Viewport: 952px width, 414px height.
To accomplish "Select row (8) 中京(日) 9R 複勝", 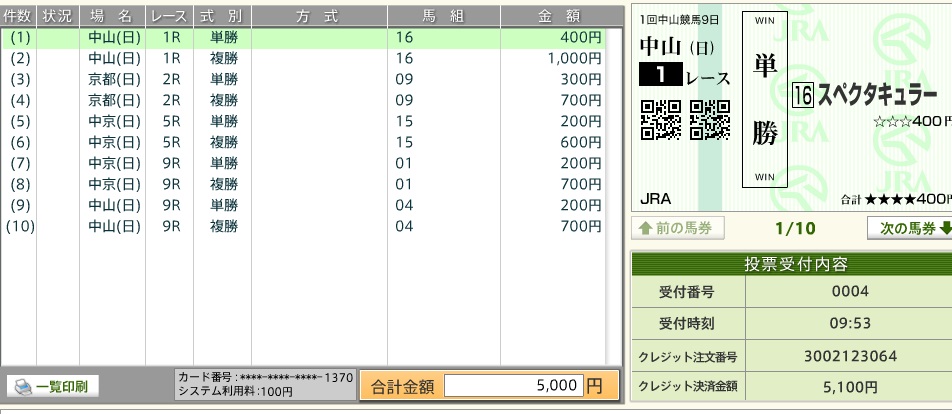I will (x=303, y=184).
